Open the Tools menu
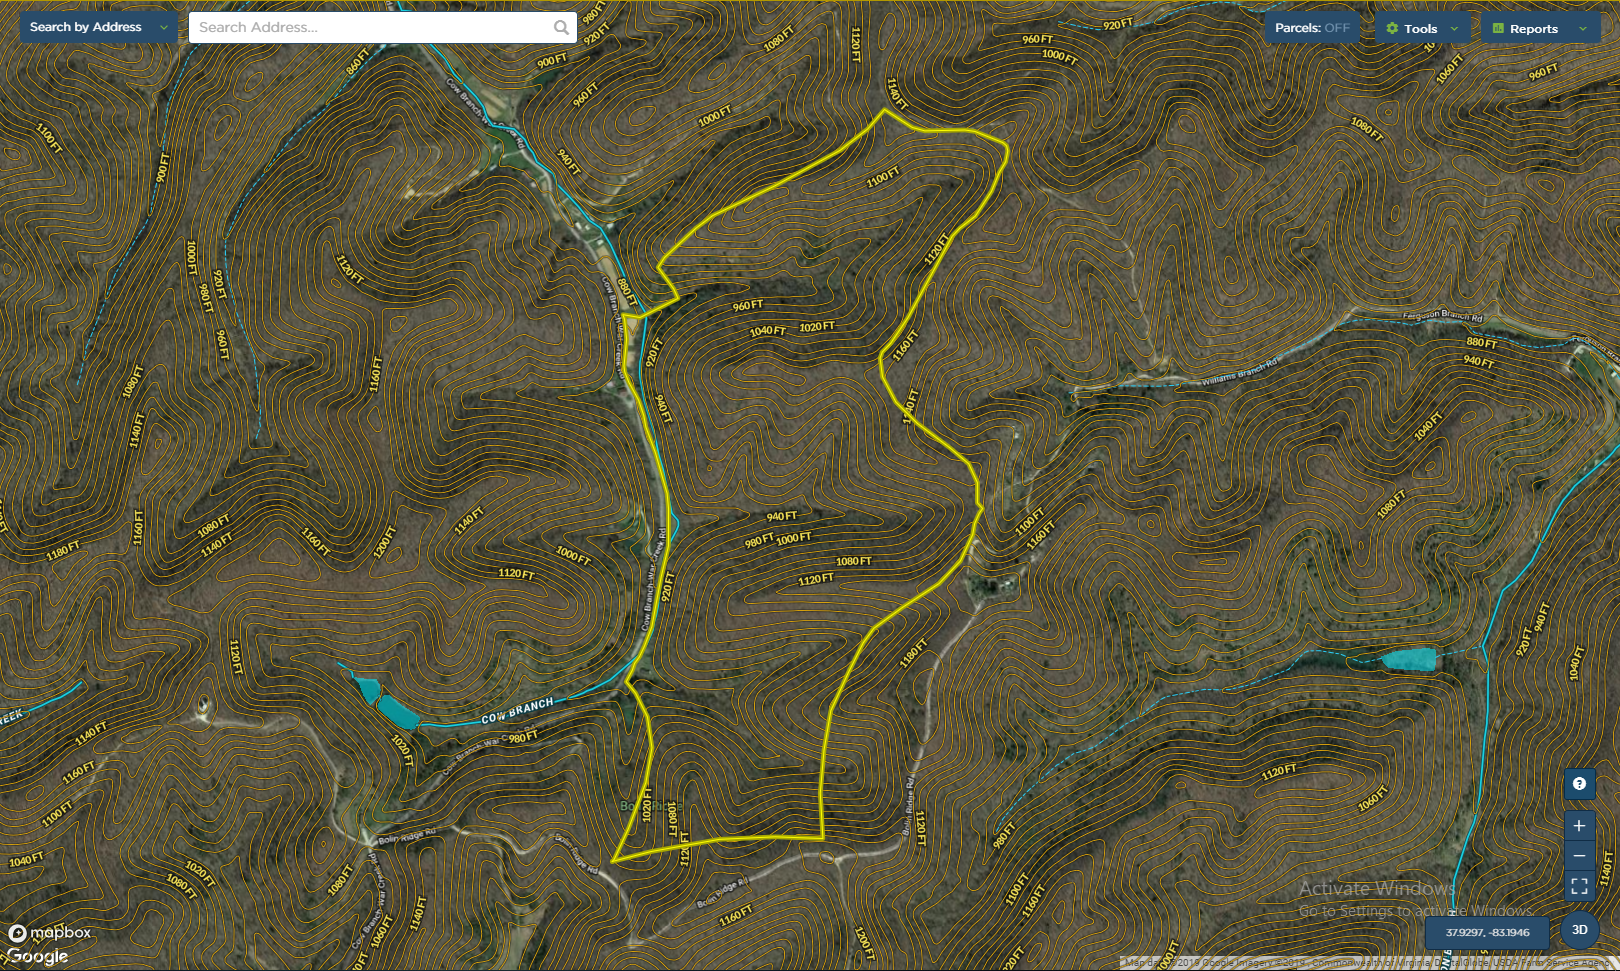Screen dimensions: 1620x971 (1420, 29)
